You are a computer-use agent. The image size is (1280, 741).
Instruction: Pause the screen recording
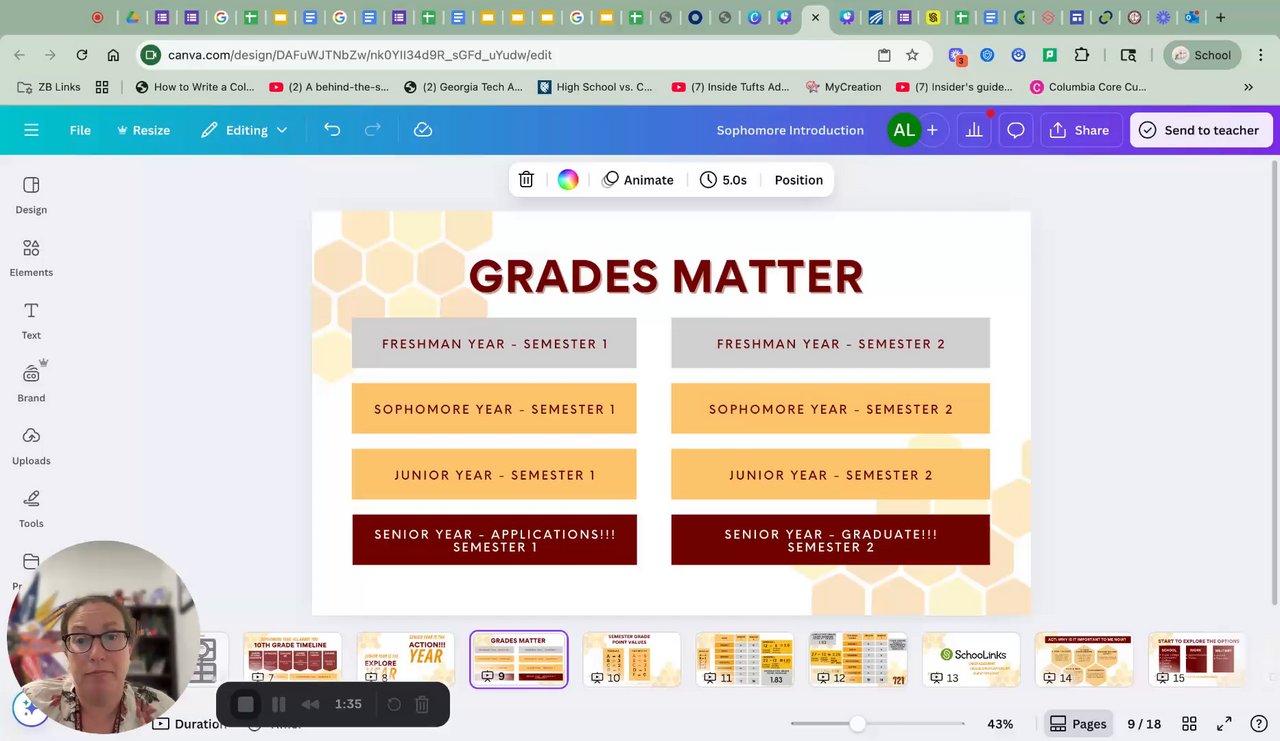[x=279, y=705]
